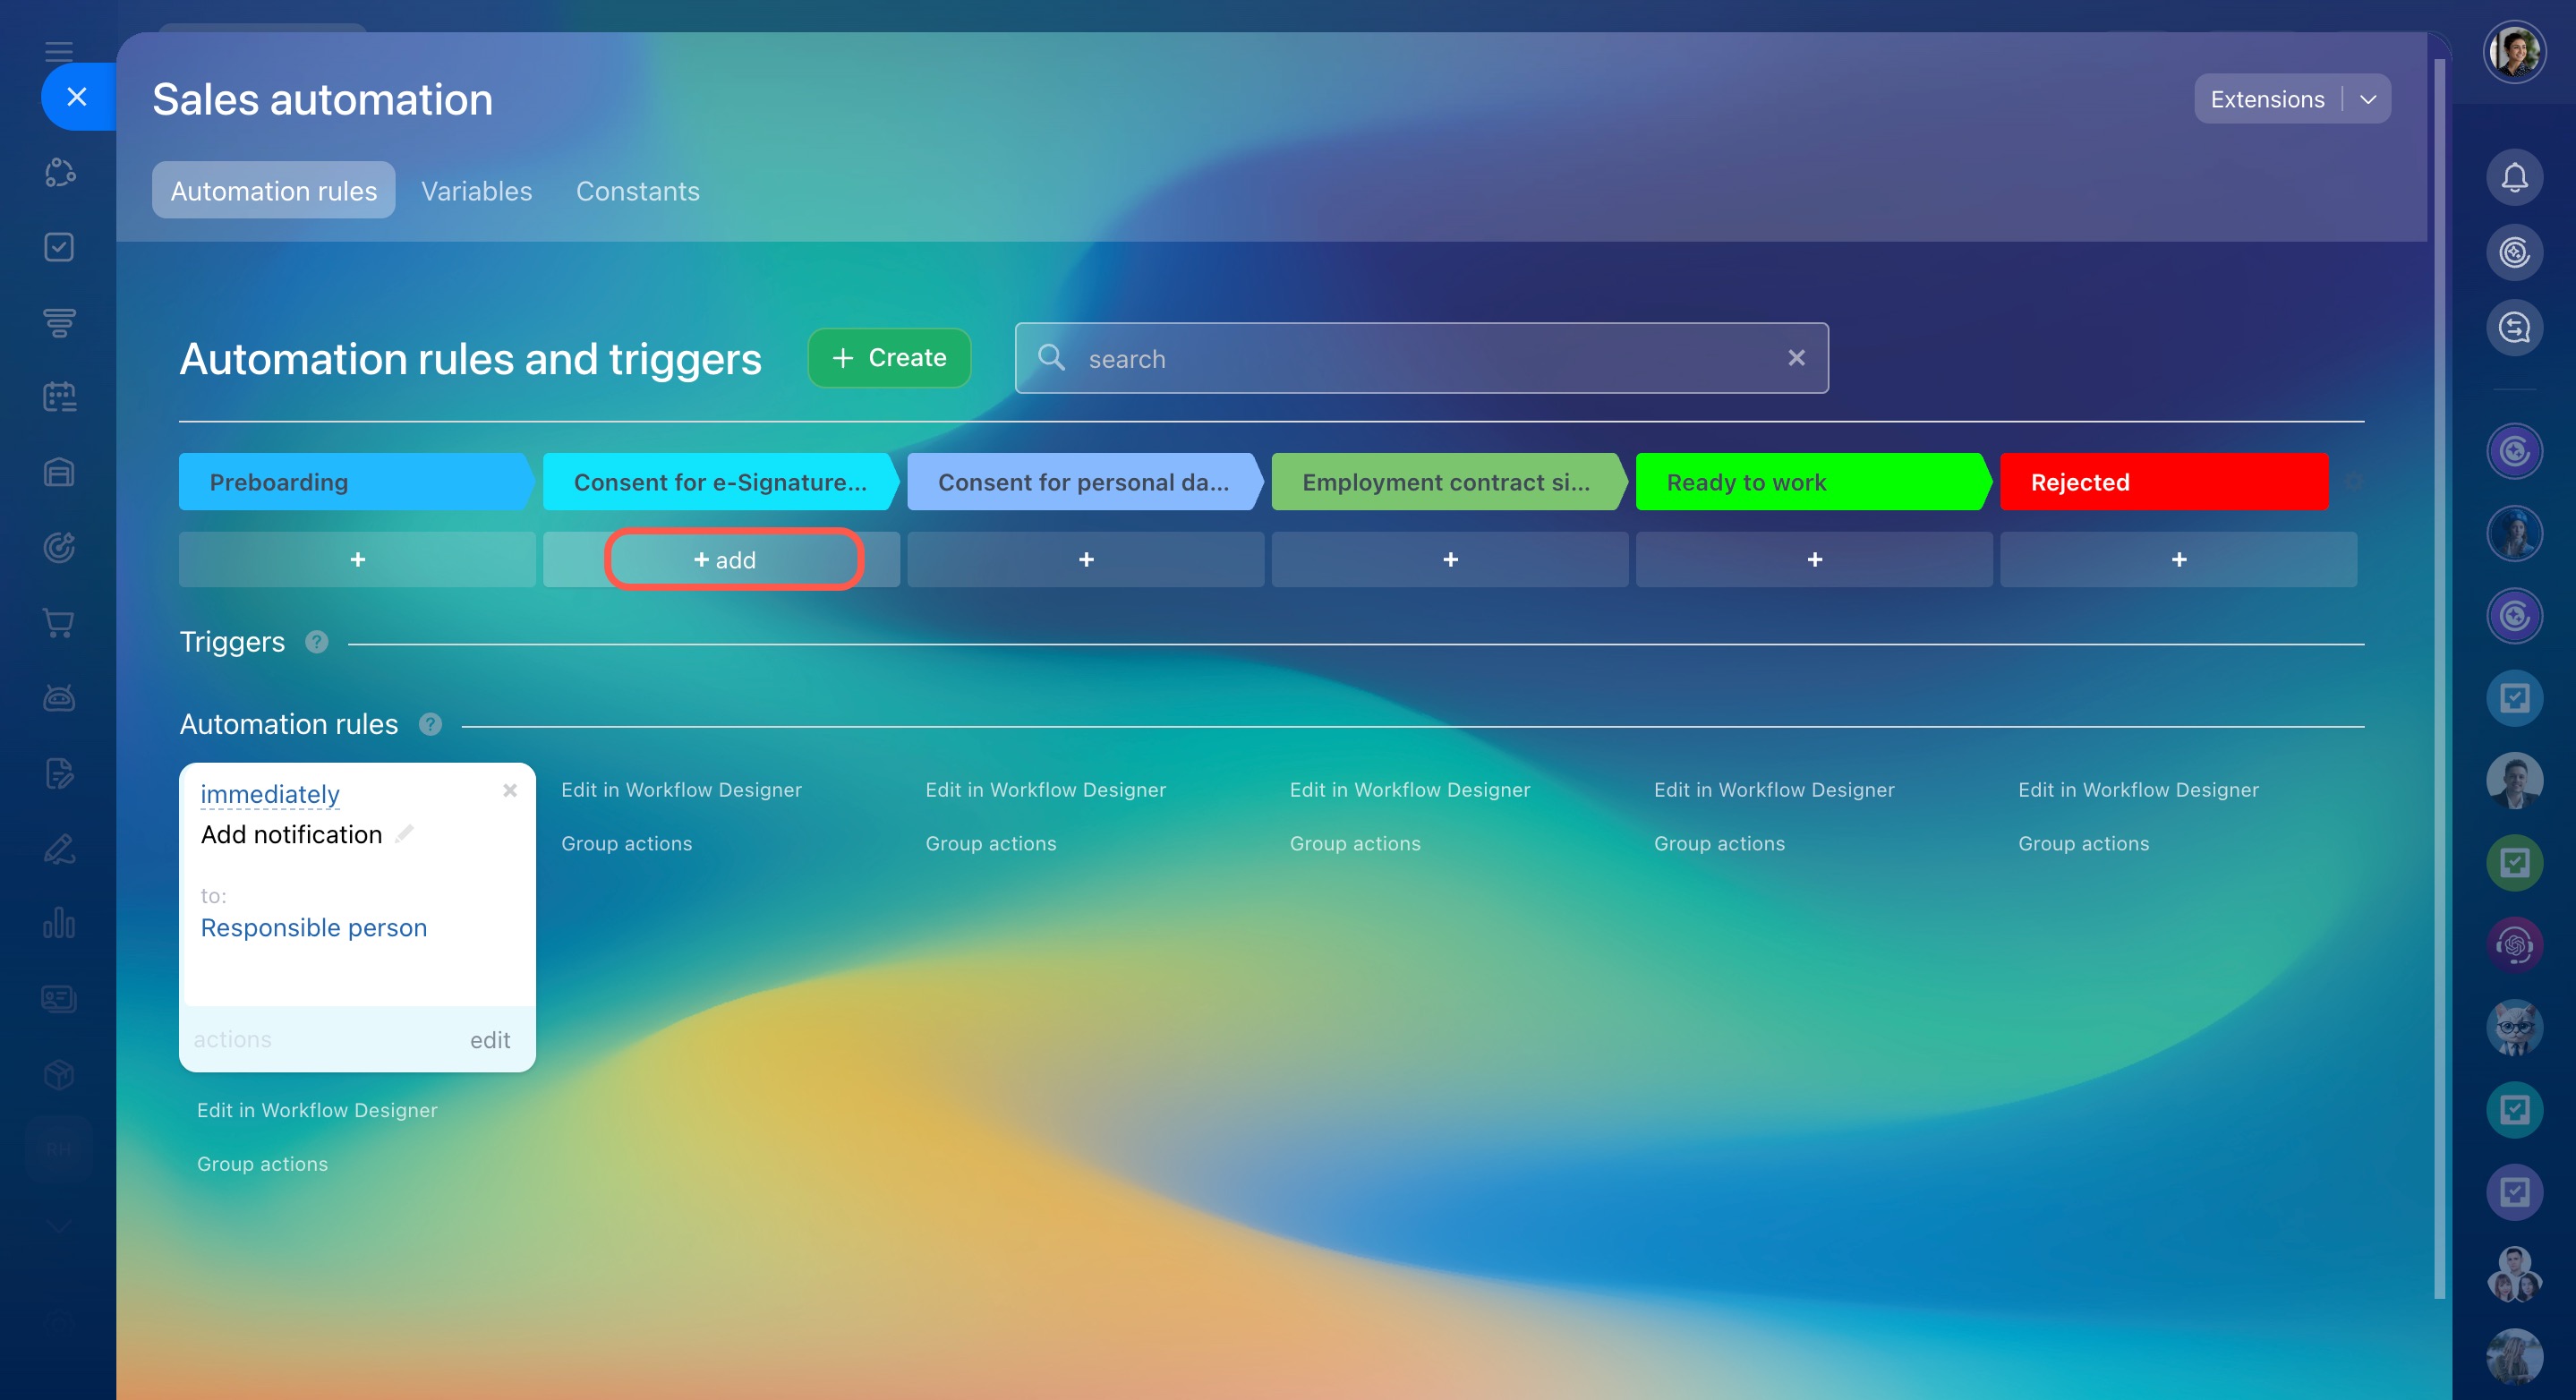Rename rule via pencil beside Add notification

click(x=404, y=834)
